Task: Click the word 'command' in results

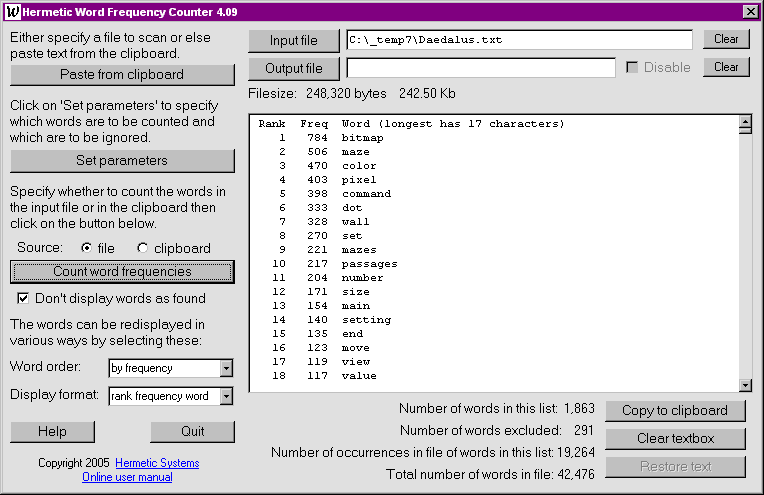Action: [366, 194]
